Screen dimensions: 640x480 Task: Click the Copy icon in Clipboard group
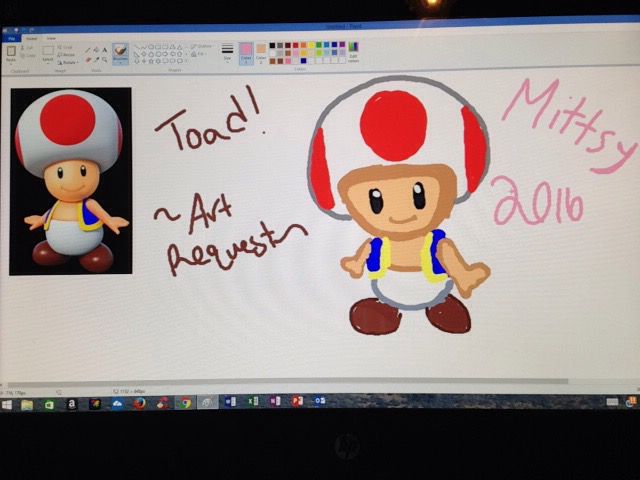tap(23, 56)
